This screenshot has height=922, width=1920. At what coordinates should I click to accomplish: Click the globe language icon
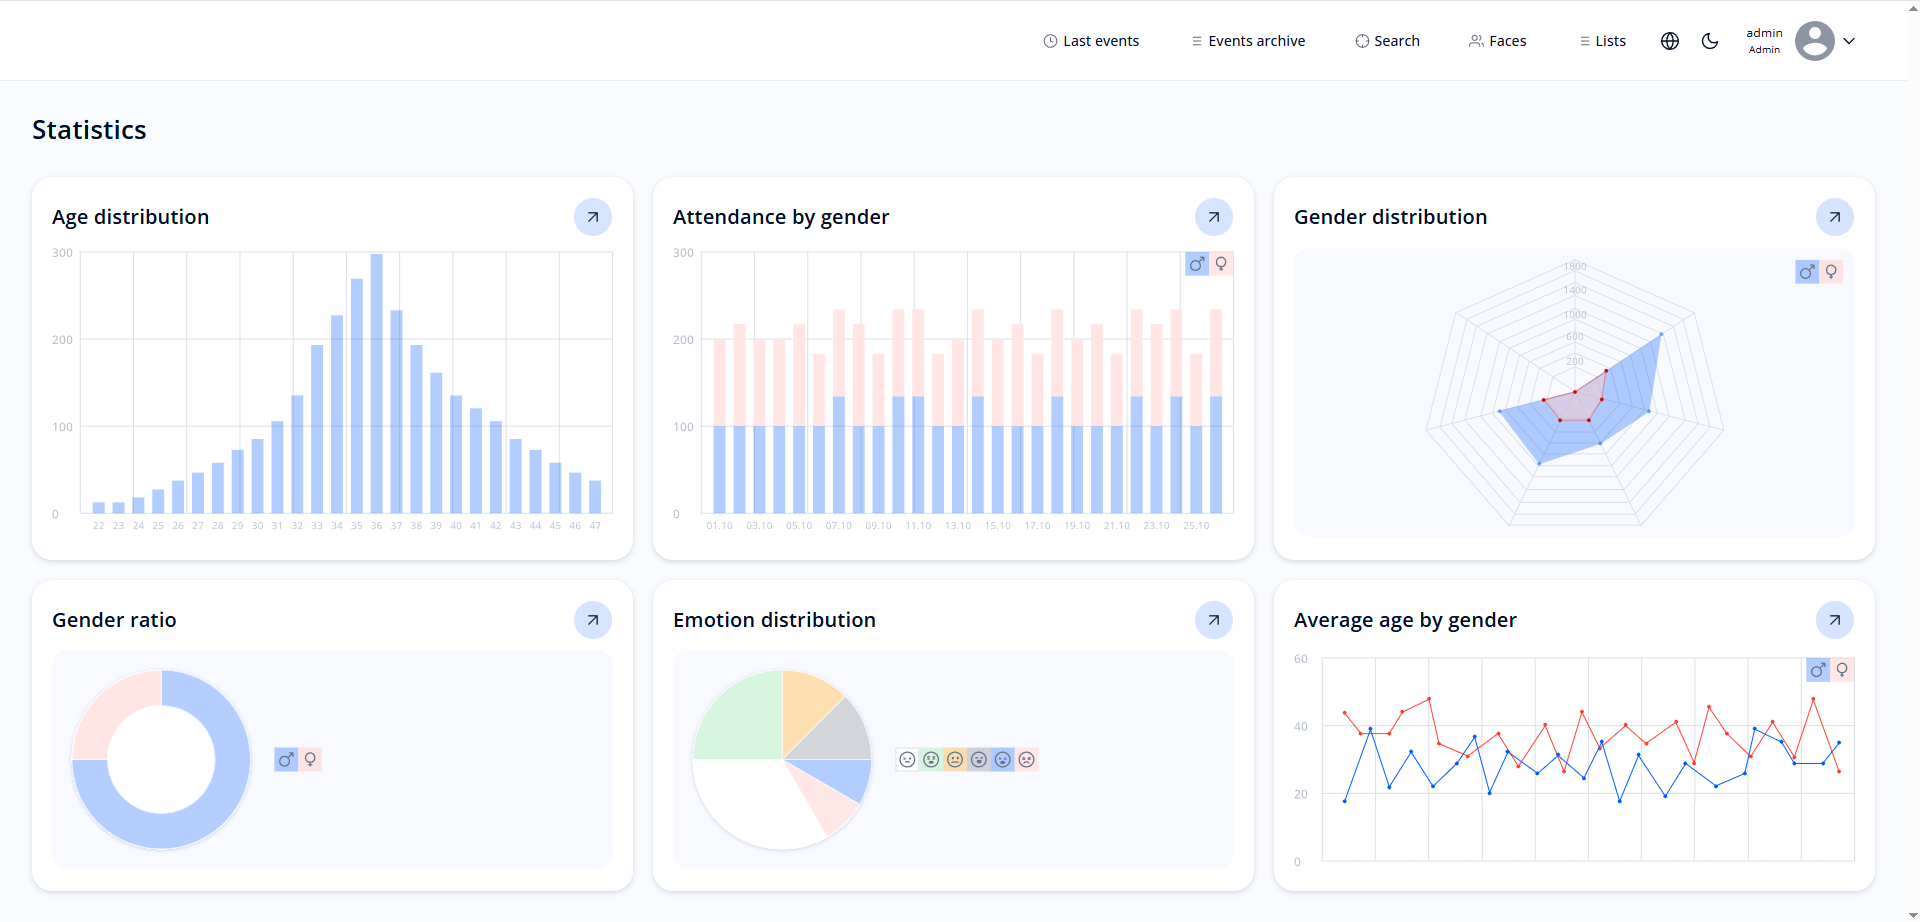point(1670,41)
